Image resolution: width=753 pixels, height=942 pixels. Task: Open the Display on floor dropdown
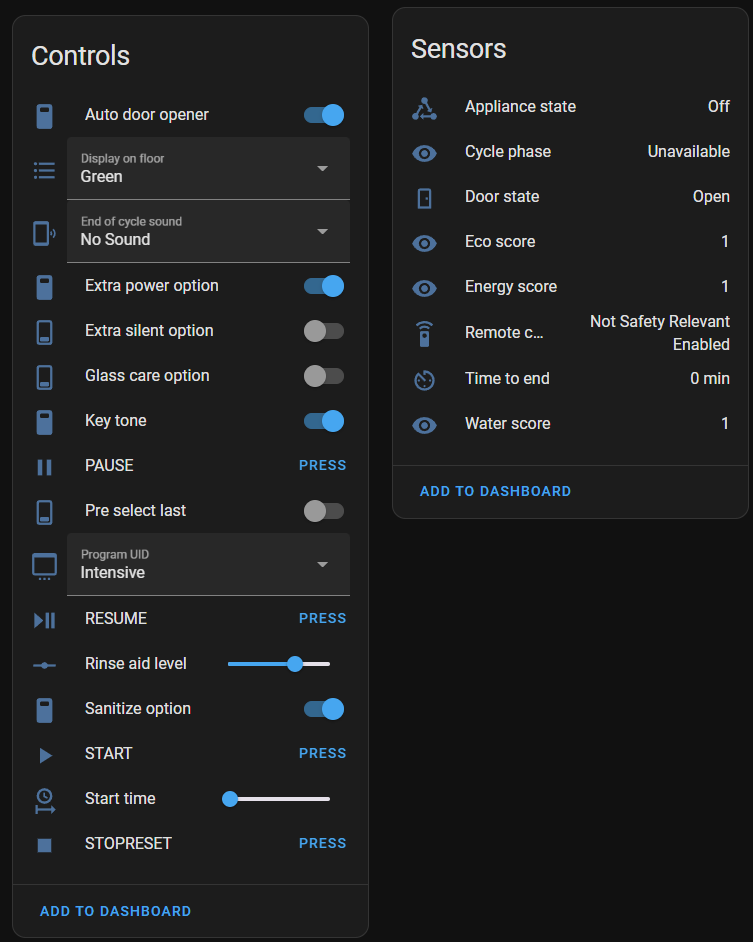click(x=209, y=168)
